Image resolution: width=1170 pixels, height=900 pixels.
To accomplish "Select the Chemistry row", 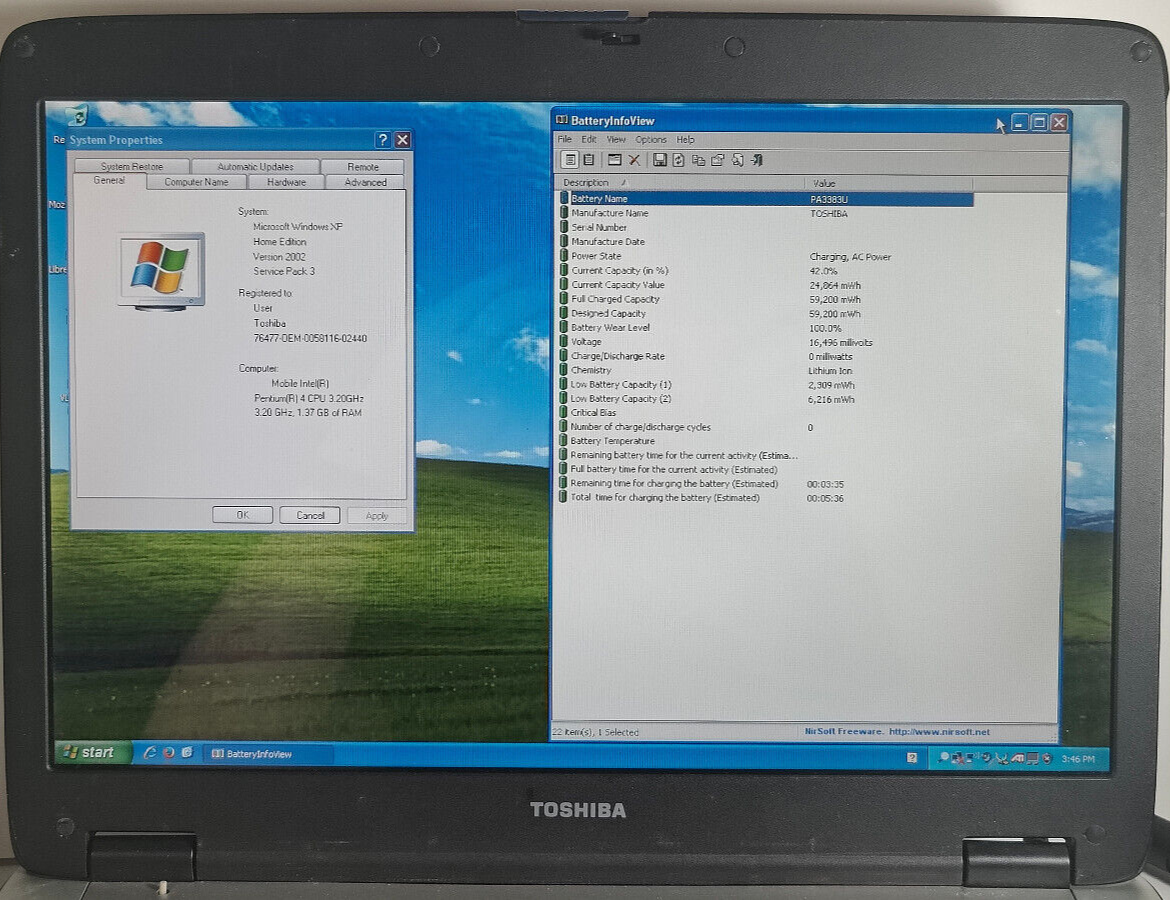I will point(765,370).
